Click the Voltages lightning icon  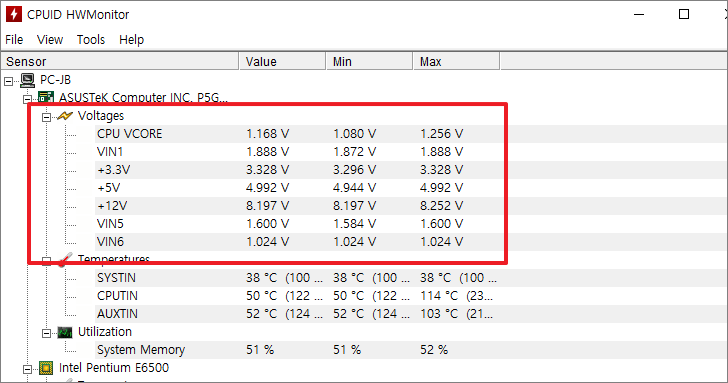[x=65, y=116]
